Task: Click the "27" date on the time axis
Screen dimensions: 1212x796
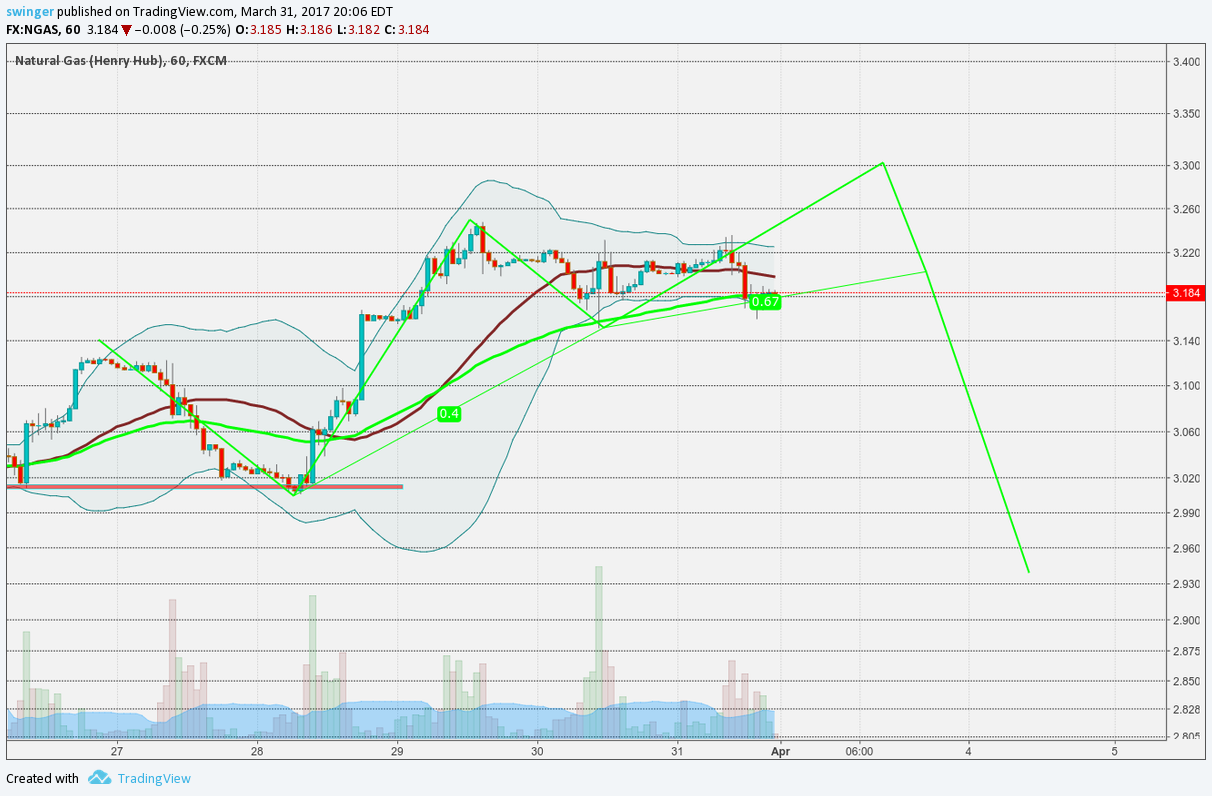Action: pyautogui.click(x=117, y=751)
